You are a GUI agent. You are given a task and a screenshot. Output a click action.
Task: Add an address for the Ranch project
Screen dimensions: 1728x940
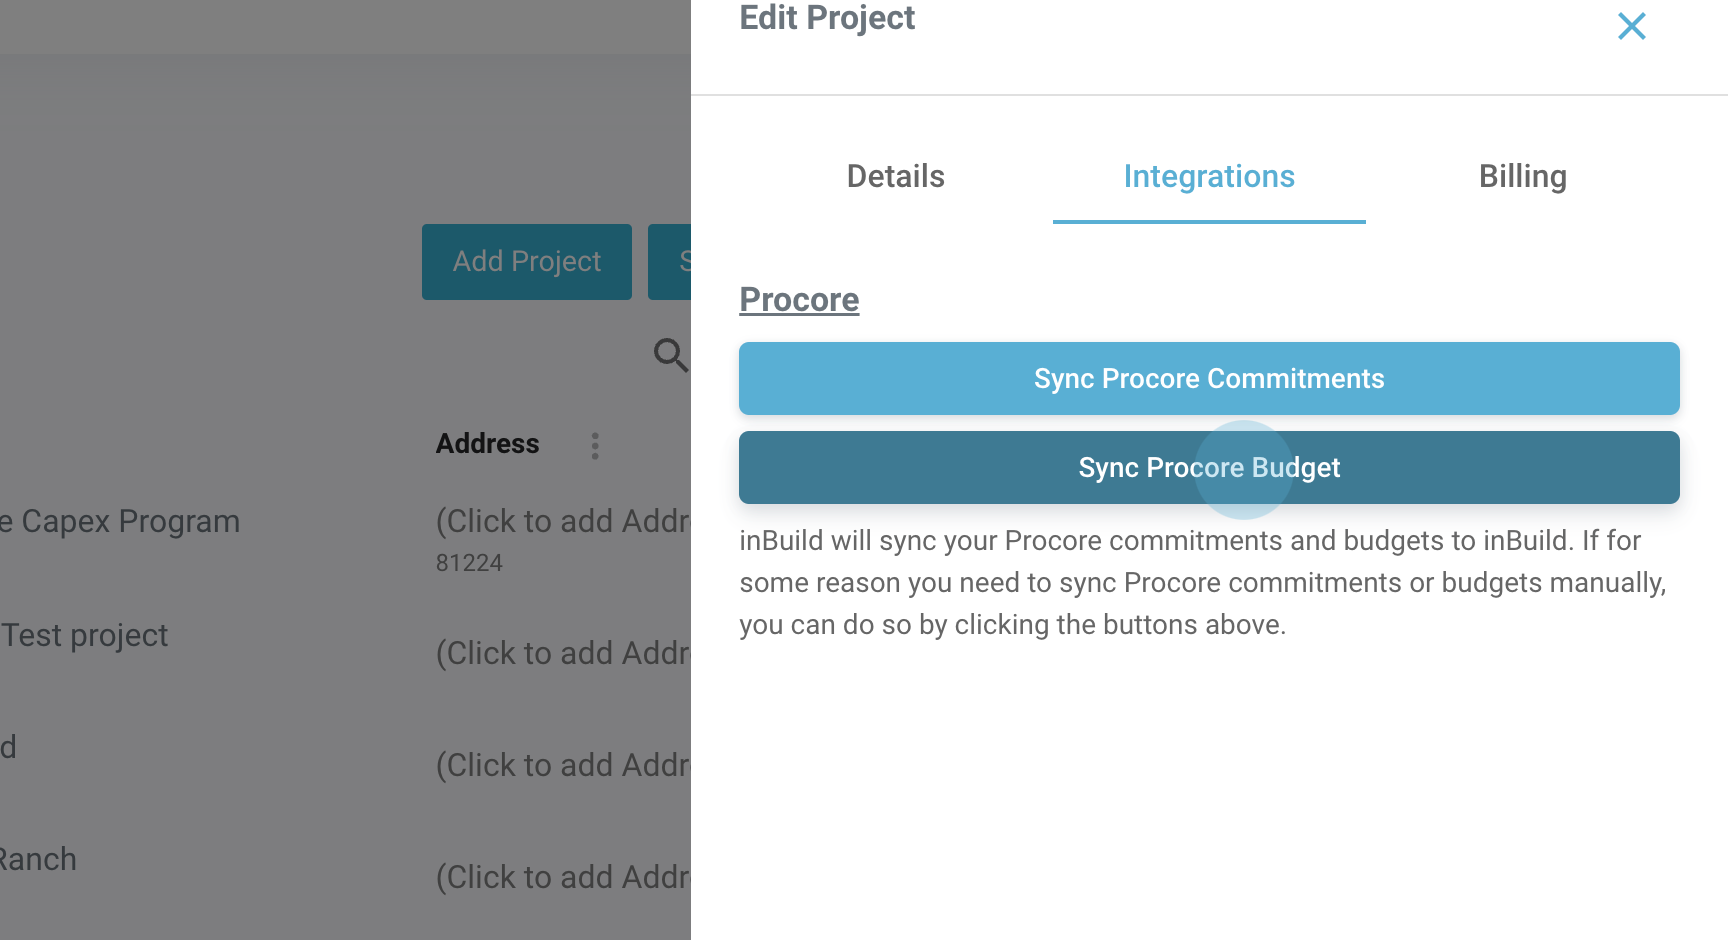coord(563,878)
